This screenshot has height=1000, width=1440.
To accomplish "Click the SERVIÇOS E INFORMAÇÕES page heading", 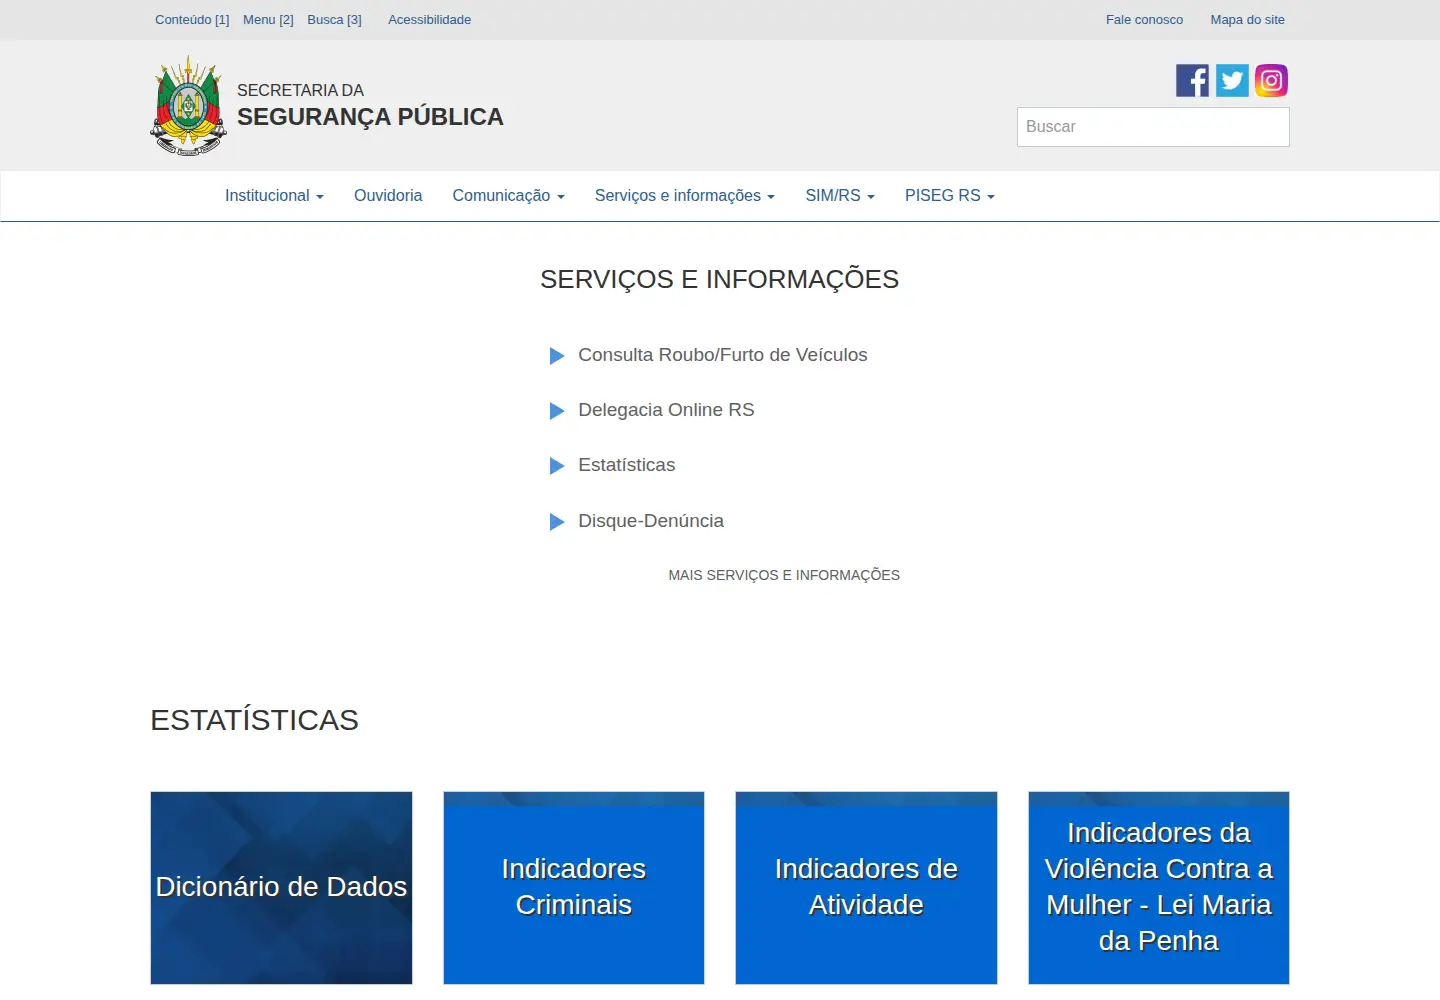I will [720, 279].
